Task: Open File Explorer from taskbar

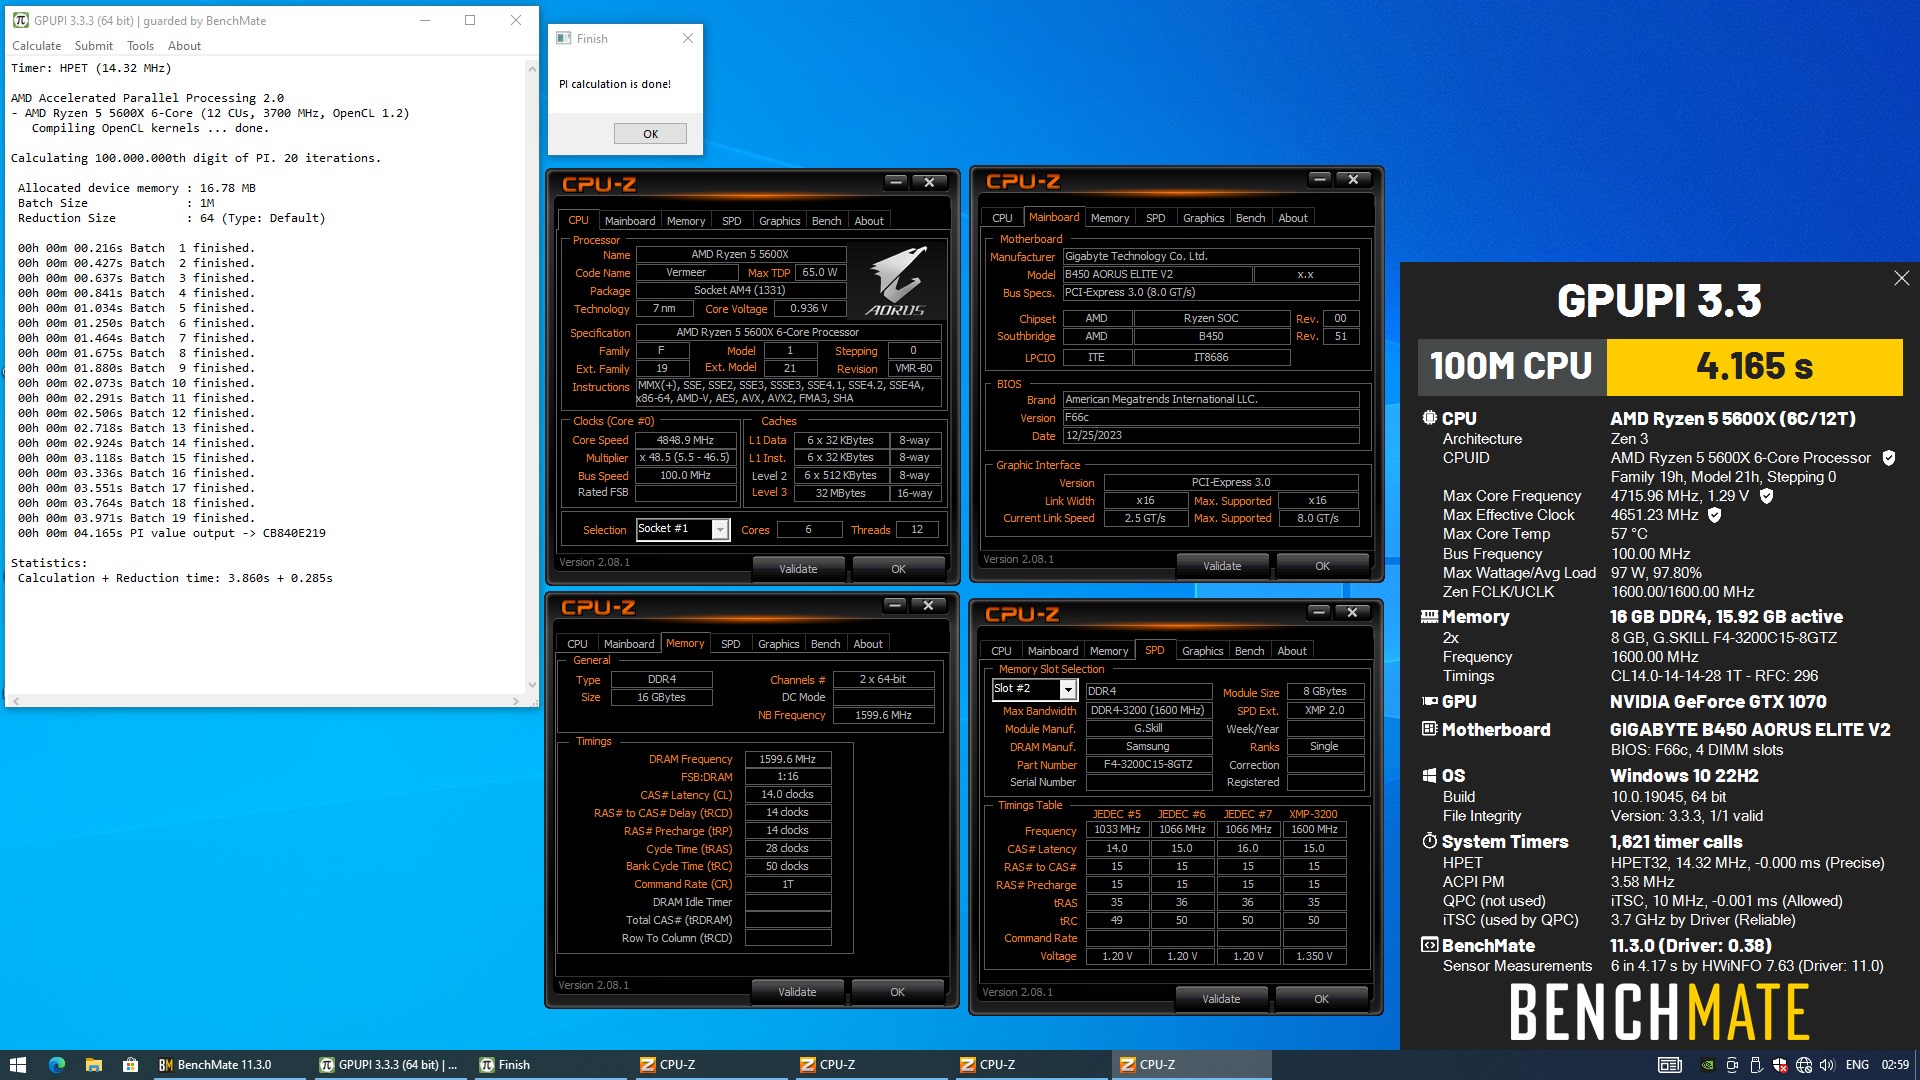Action: pos(93,1065)
